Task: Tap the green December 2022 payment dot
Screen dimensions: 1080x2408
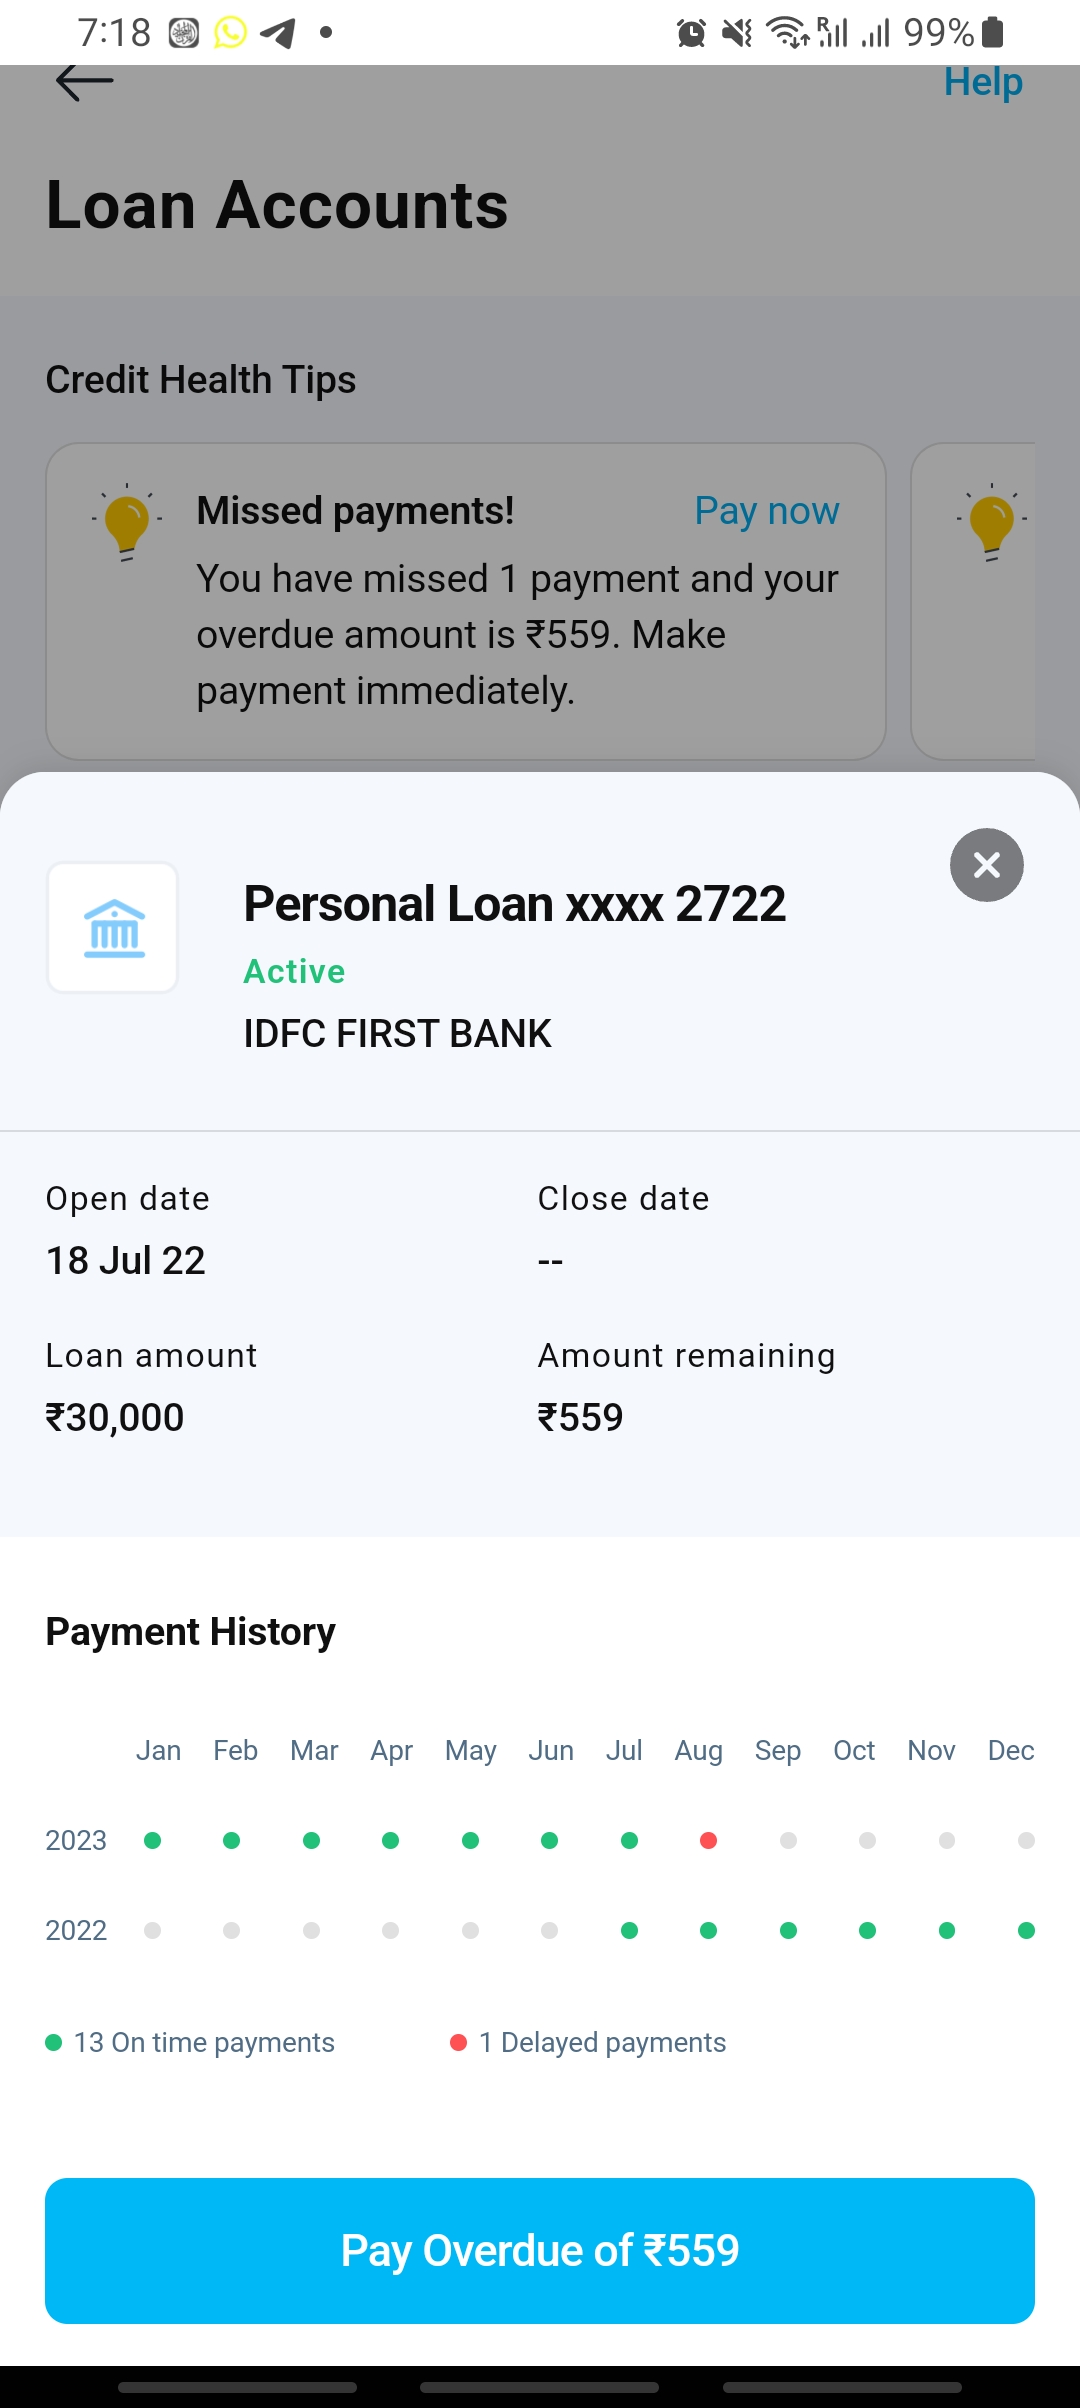Action: 1026,1930
